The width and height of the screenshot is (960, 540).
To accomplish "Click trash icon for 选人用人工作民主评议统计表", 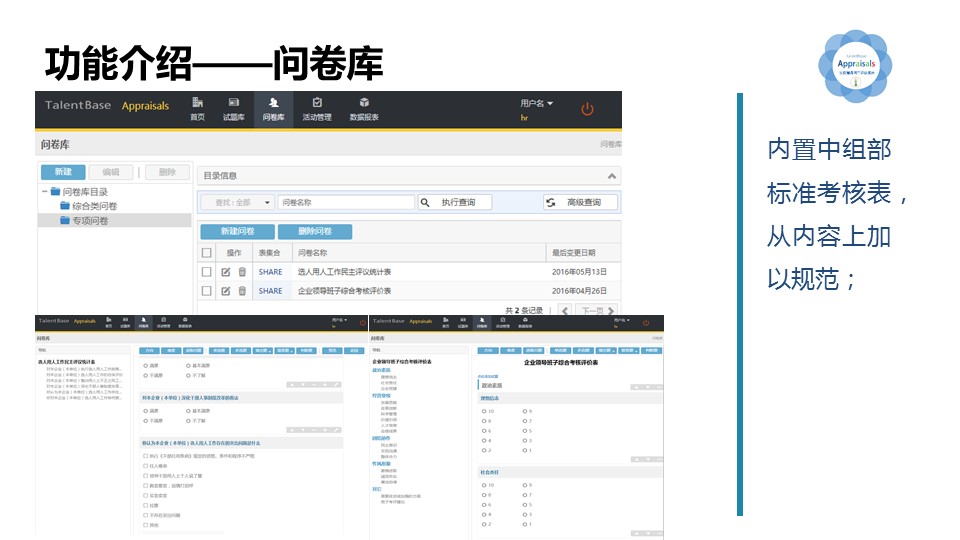I will tap(242, 272).
